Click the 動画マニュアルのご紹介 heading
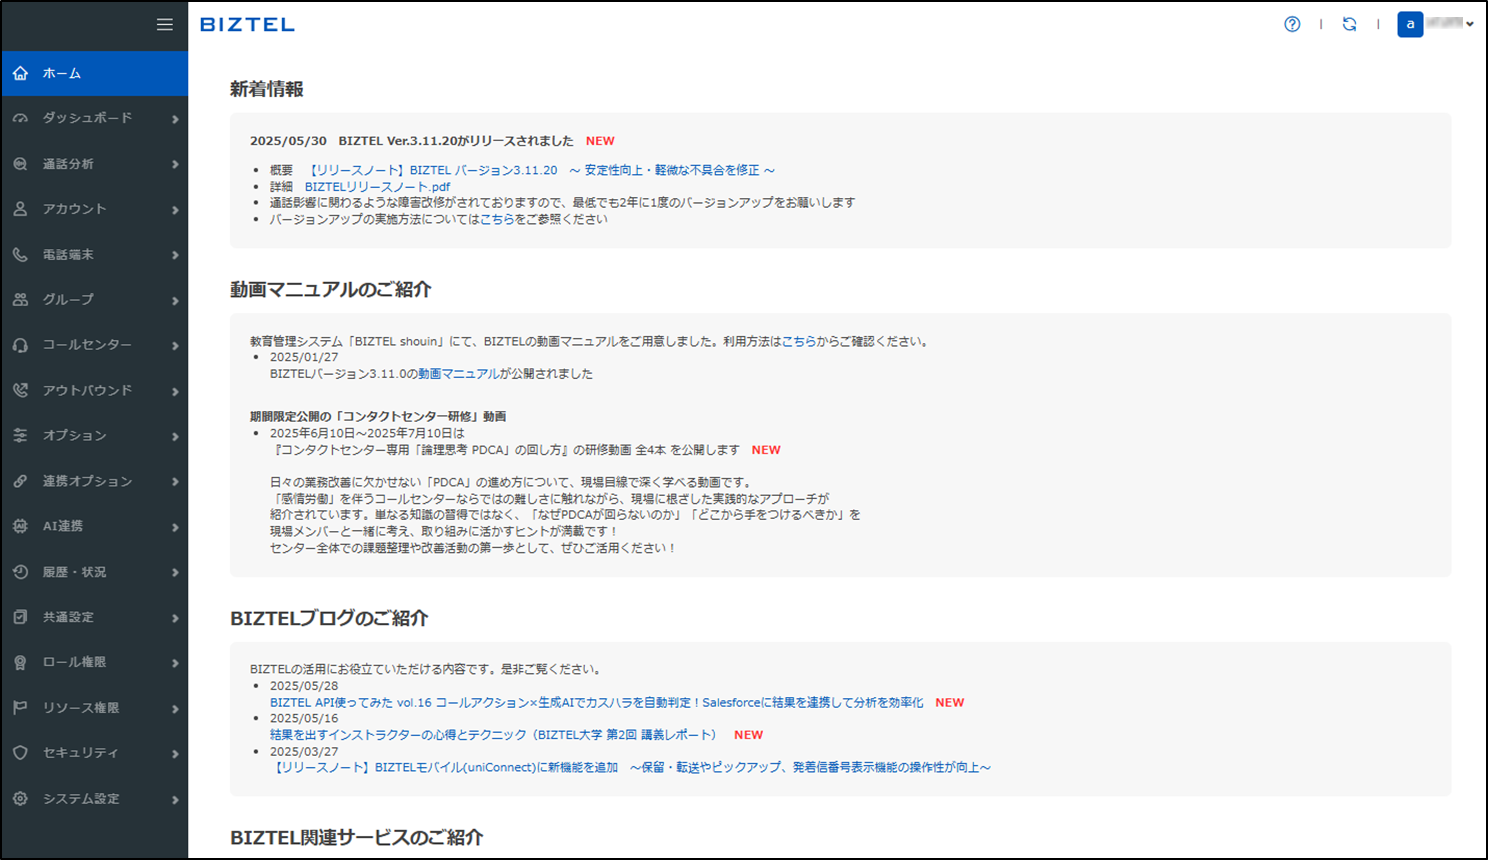Viewport: 1488px width, 860px height. pos(331,290)
